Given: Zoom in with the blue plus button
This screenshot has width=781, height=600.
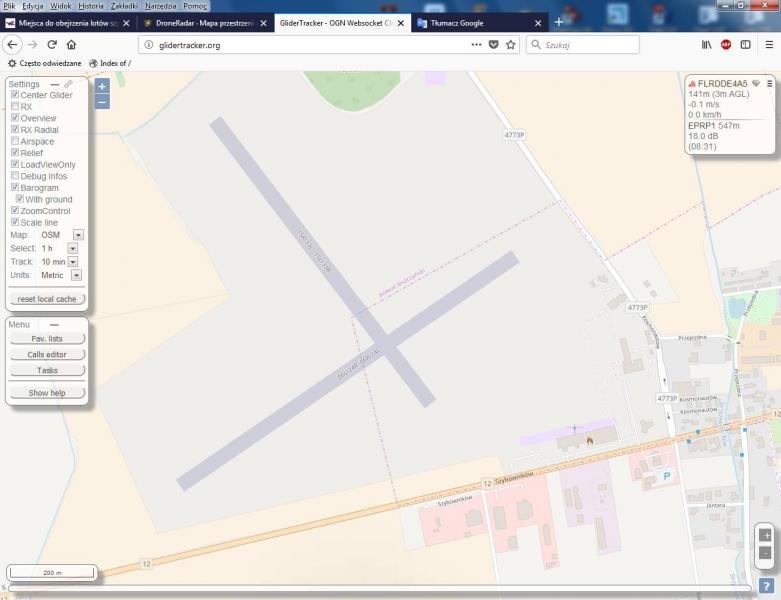Looking at the screenshot, I should click(x=102, y=87).
